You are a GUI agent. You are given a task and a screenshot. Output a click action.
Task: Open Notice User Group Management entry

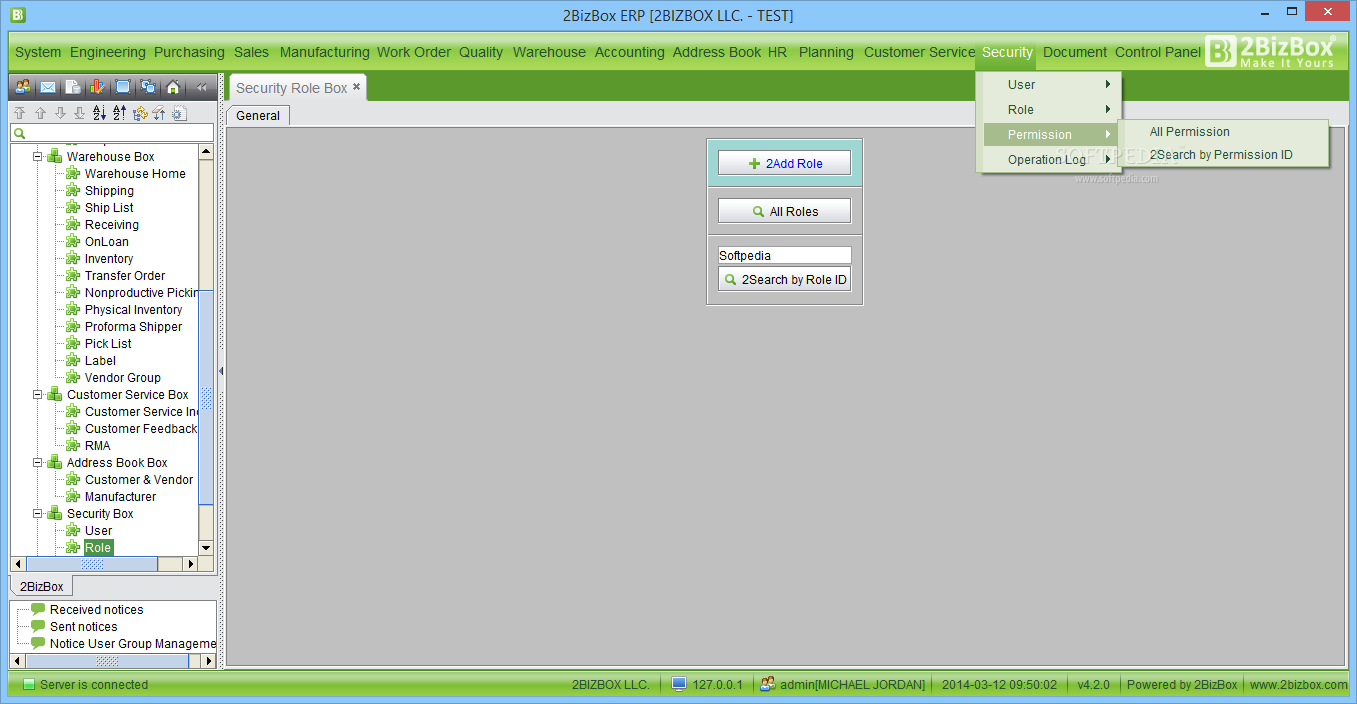133,643
